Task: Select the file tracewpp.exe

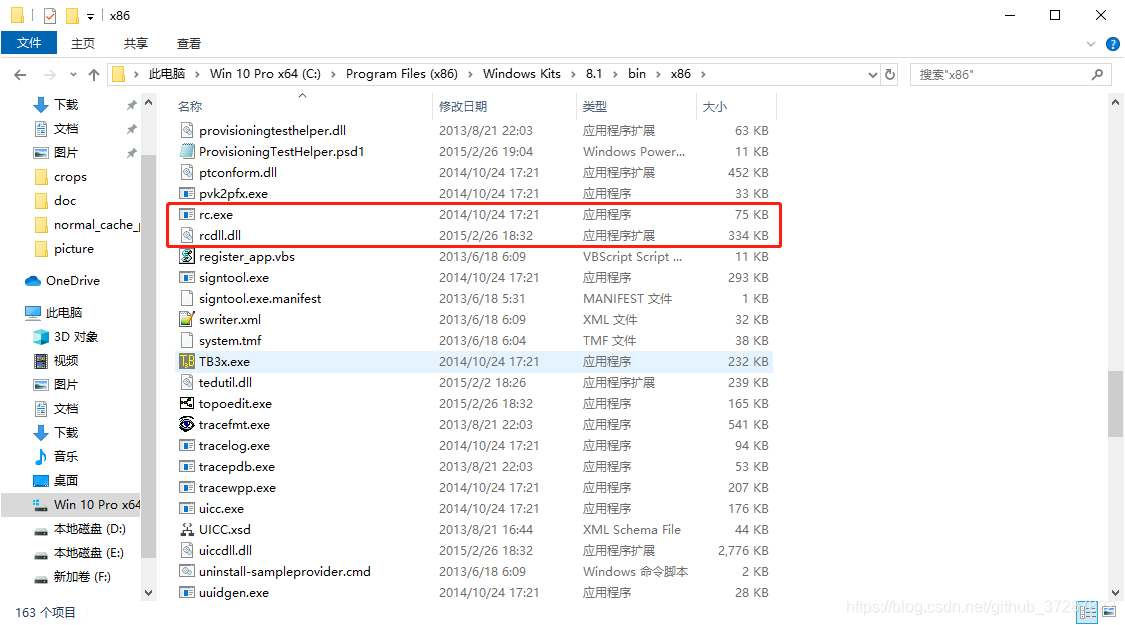Action: click(x=237, y=488)
